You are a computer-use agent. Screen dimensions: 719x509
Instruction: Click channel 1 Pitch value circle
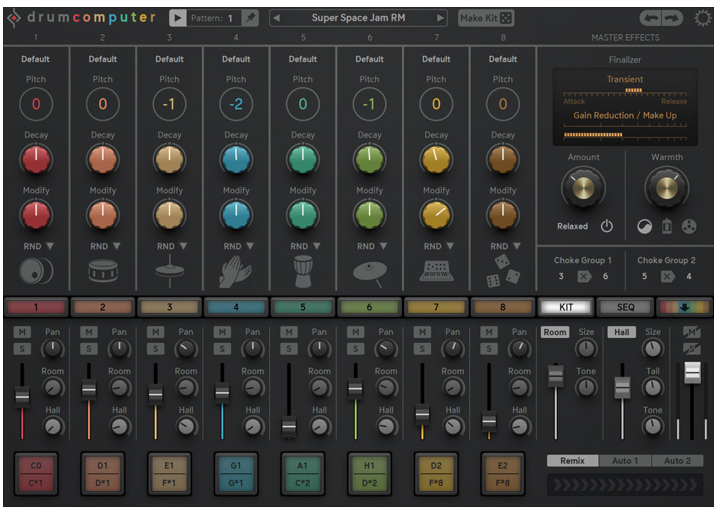[36, 104]
